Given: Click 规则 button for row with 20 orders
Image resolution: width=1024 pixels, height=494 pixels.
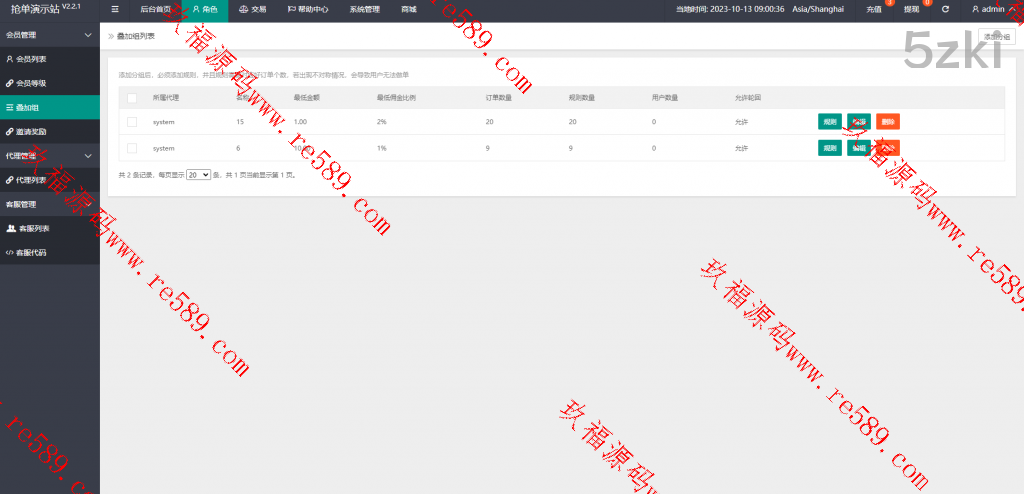Looking at the screenshot, I should click(x=829, y=122).
